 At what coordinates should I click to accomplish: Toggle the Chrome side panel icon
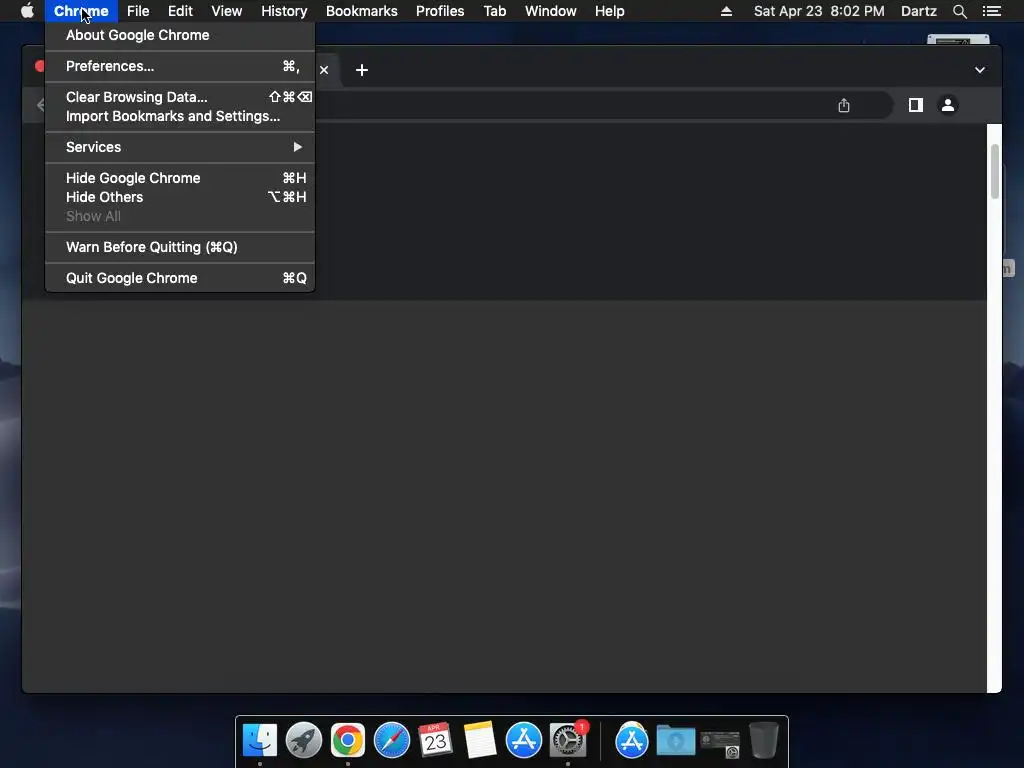click(916, 105)
